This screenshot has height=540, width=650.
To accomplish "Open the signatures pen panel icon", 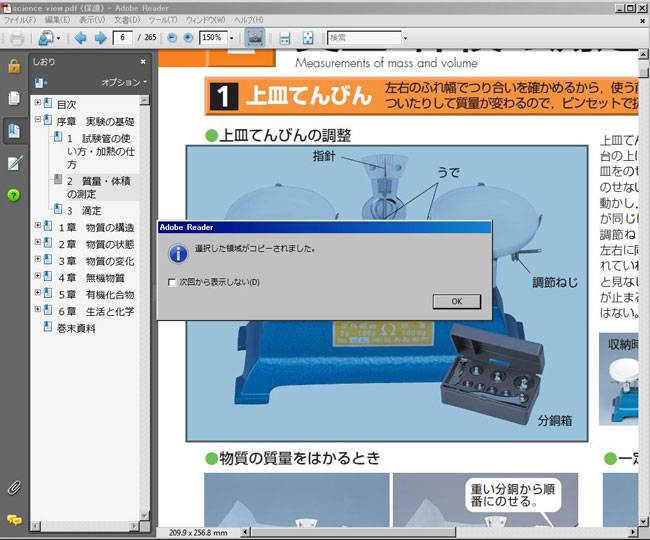I will point(15,163).
